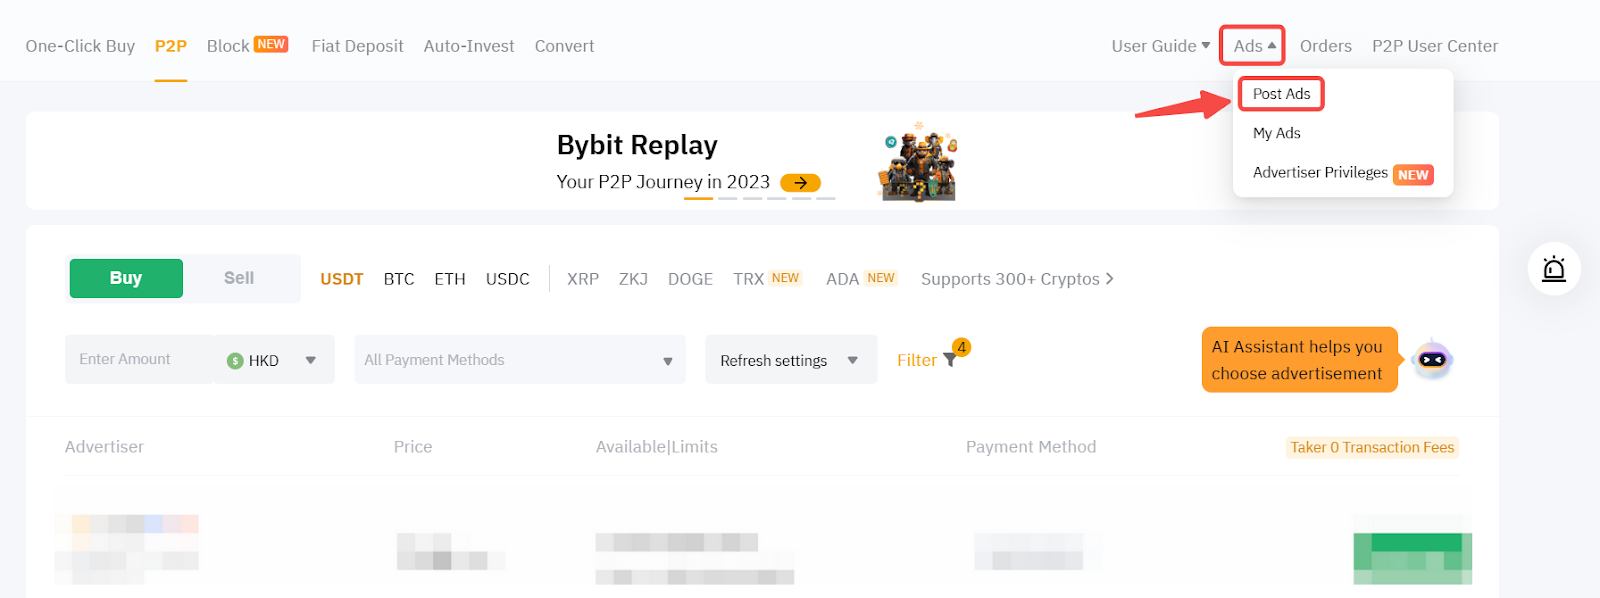
Task: Select My Ads menu entry
Action: click(1276, 133)
